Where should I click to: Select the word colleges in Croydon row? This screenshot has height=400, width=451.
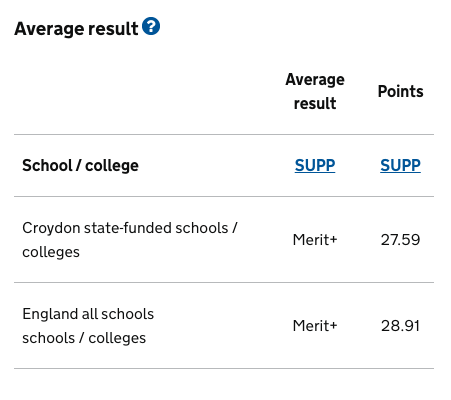coord(51,252)
